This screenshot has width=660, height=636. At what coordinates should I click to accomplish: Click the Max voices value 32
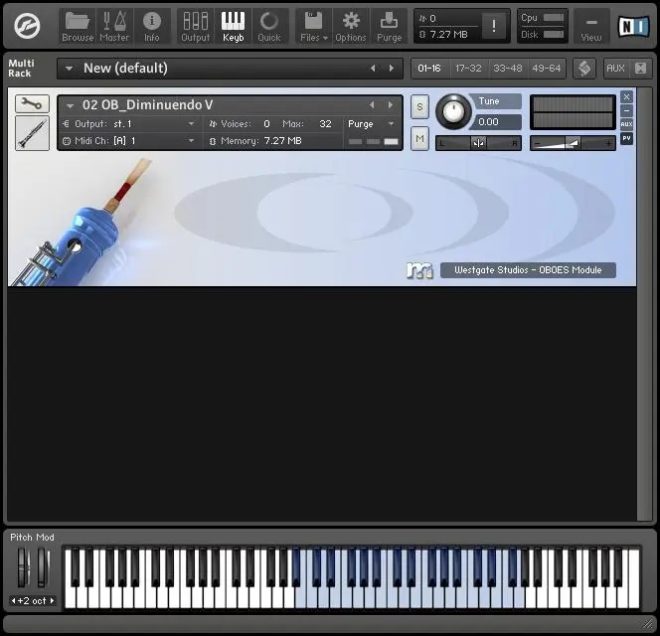[x=325, y=124]
